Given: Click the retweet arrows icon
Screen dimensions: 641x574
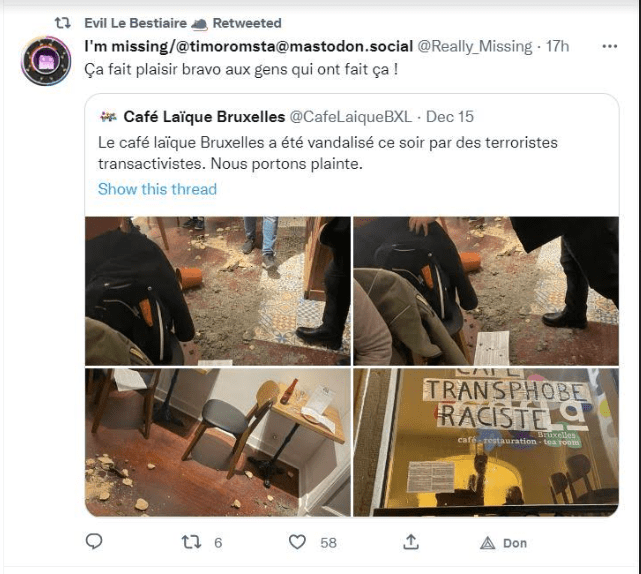Looking at the screenshot, I should (191, 542).
